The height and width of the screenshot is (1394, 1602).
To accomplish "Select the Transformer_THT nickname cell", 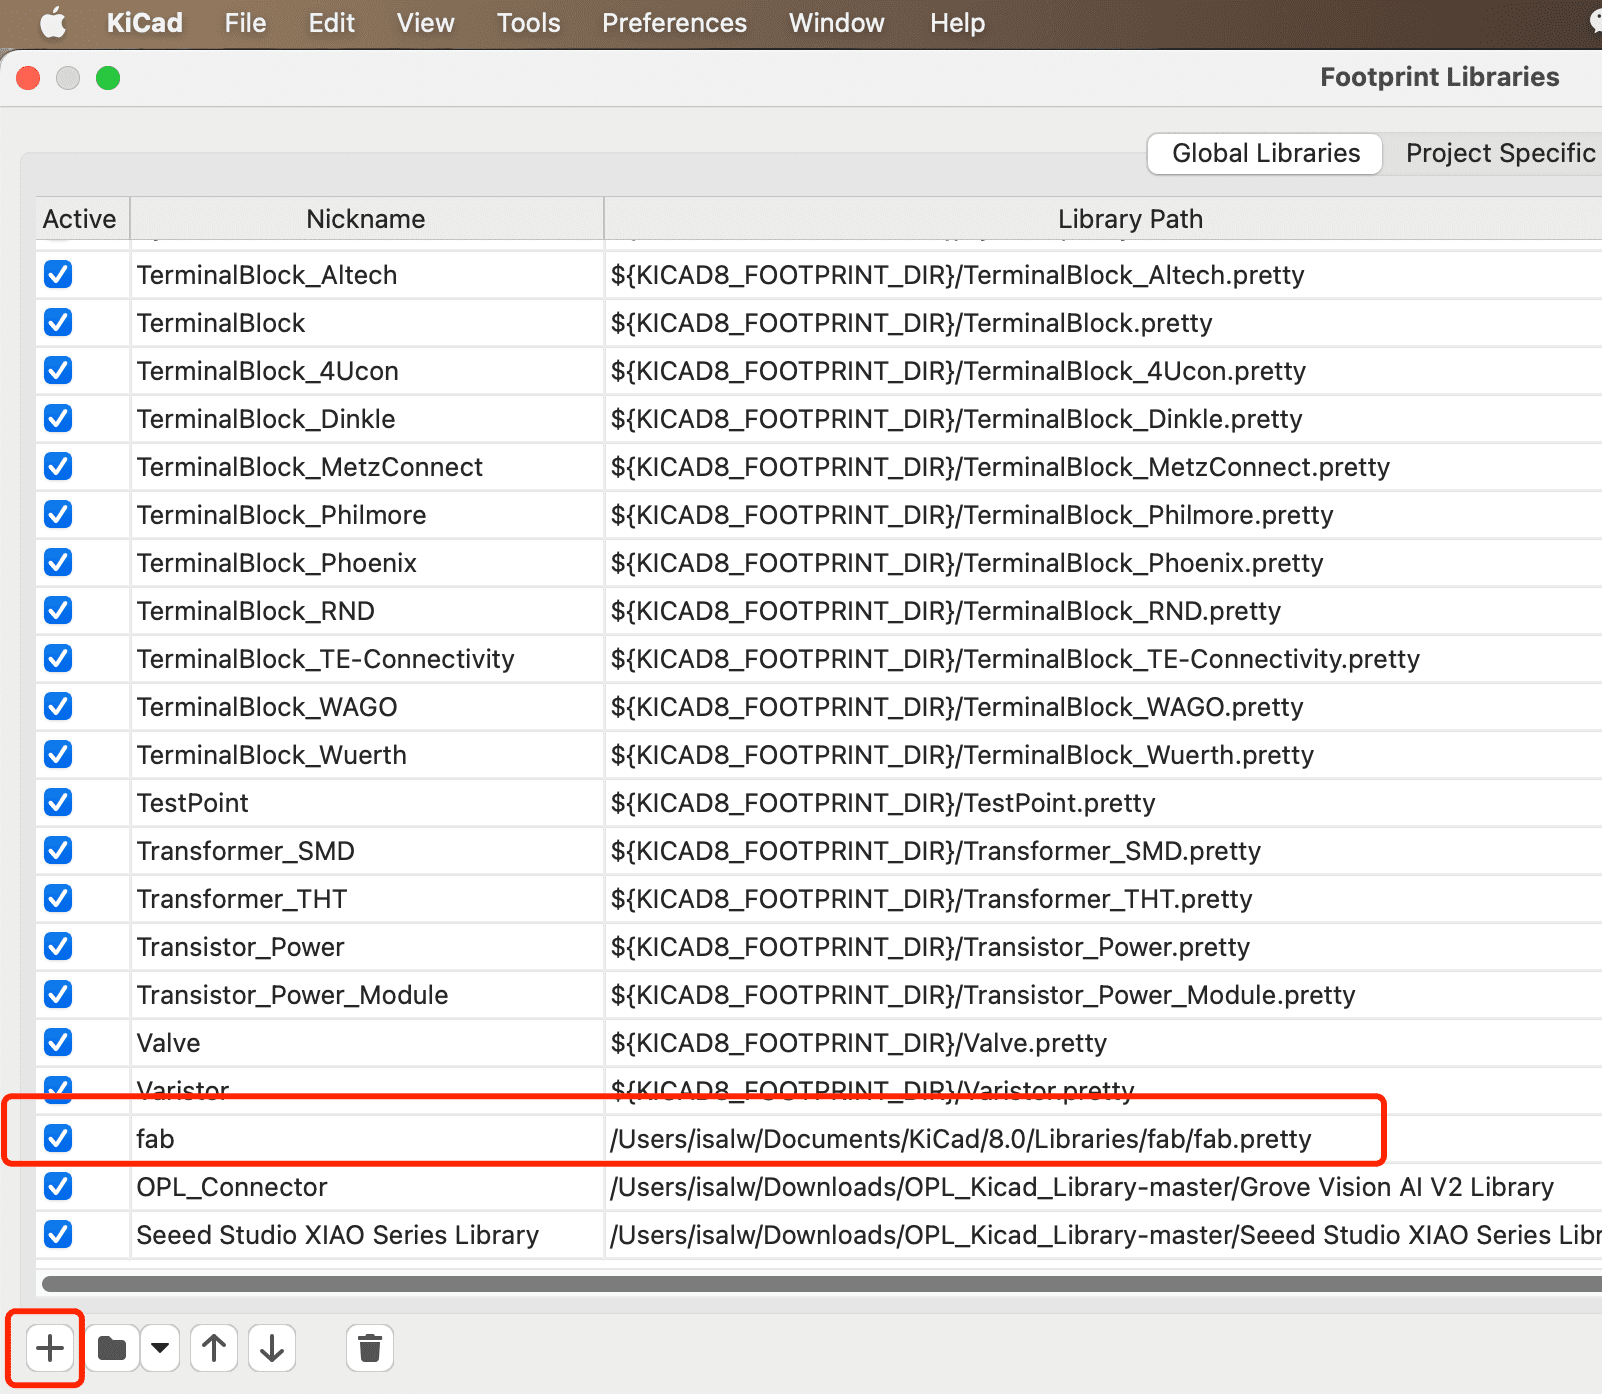I will point(366,898).
